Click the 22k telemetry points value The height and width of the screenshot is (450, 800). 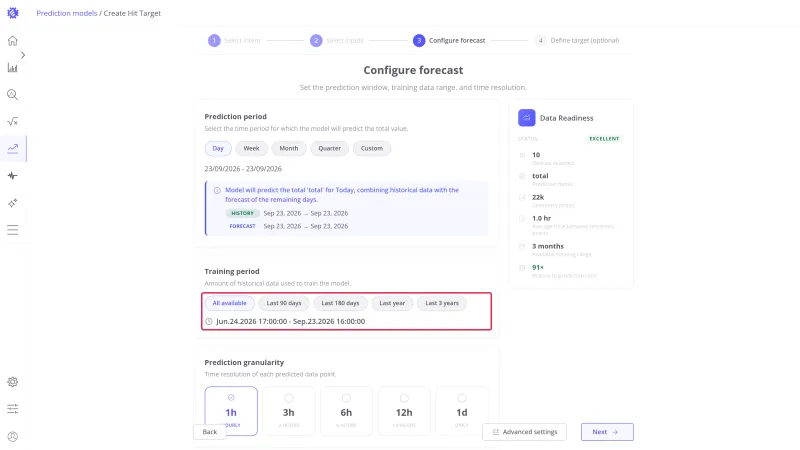click(538, 197)
